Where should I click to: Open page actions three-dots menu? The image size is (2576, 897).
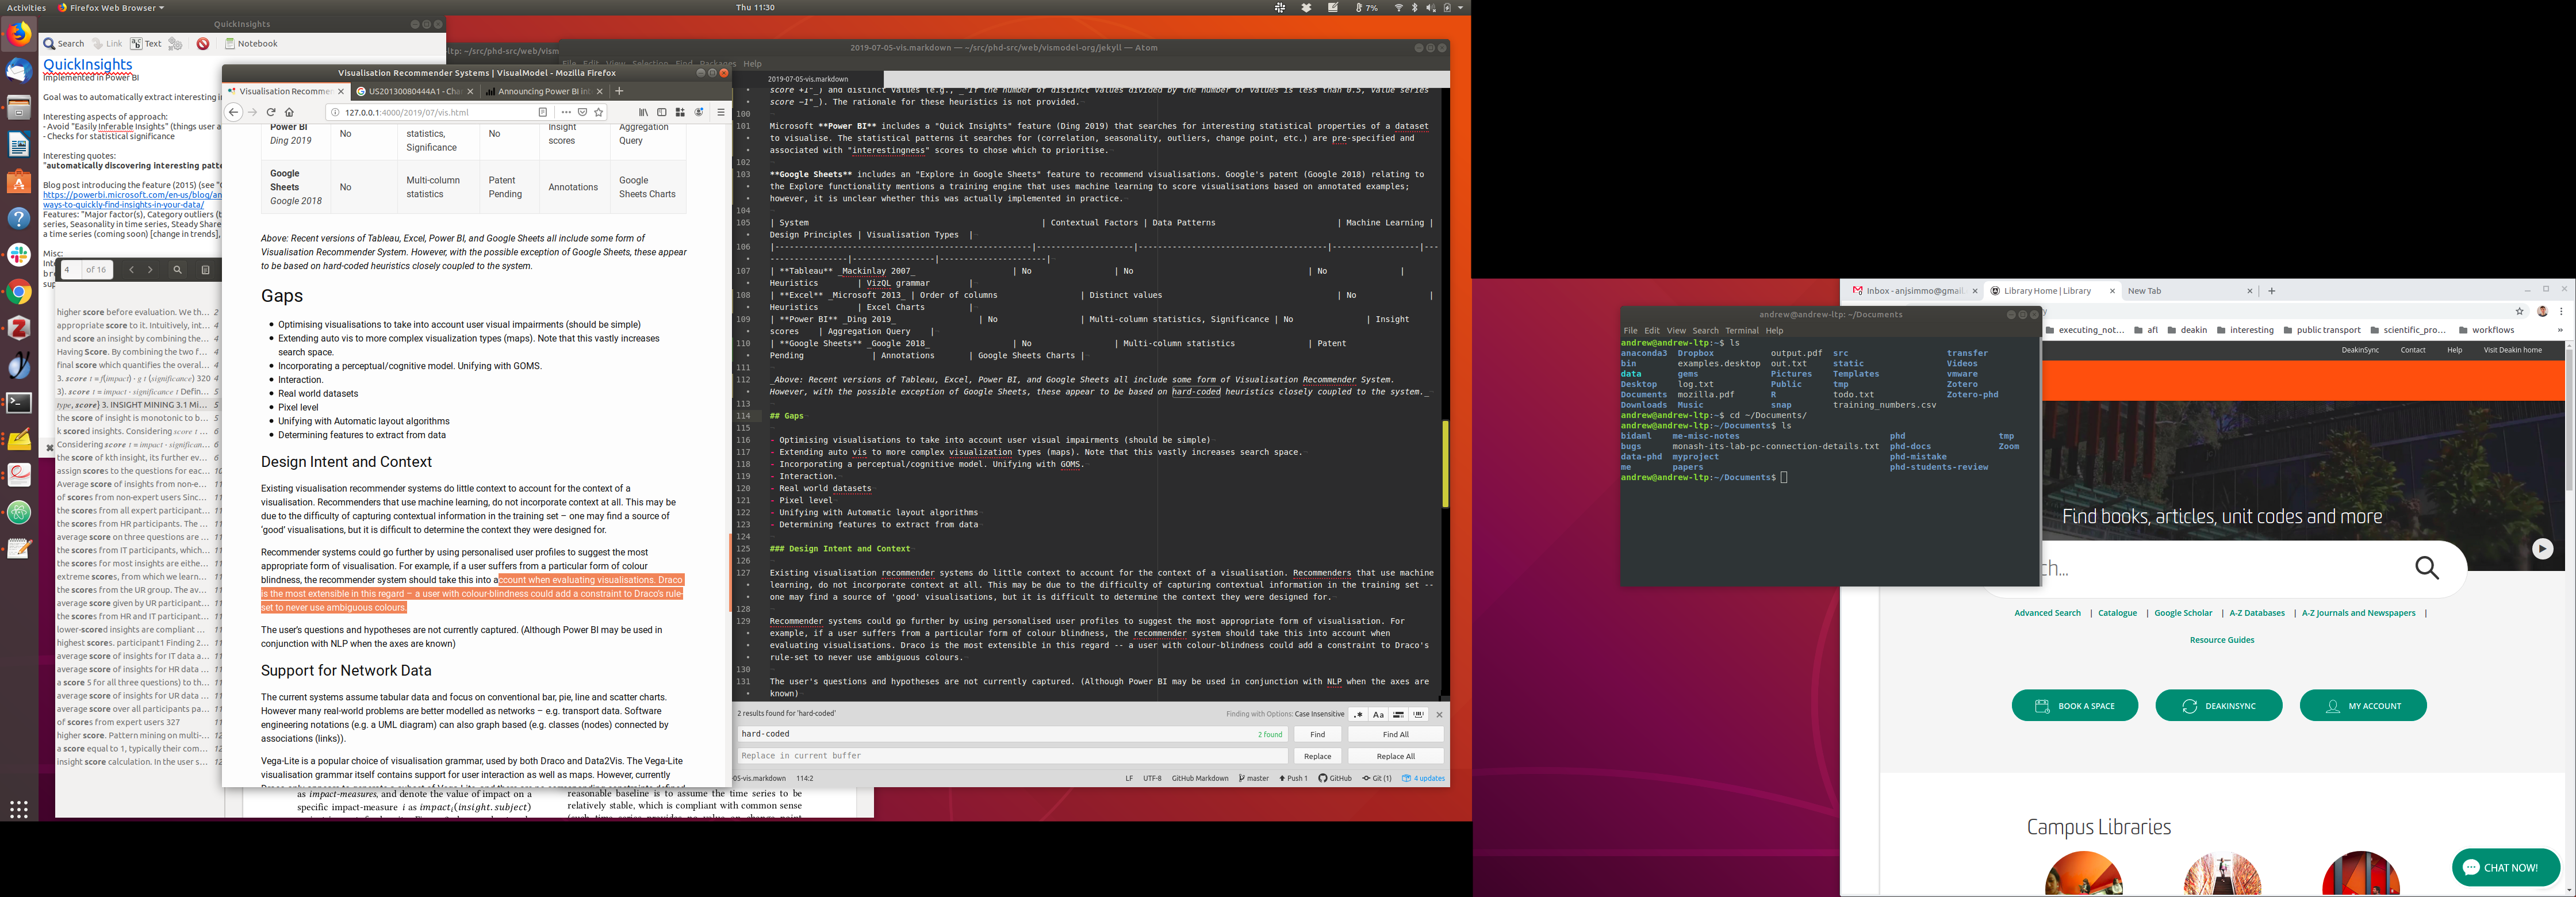click(566, 112)
